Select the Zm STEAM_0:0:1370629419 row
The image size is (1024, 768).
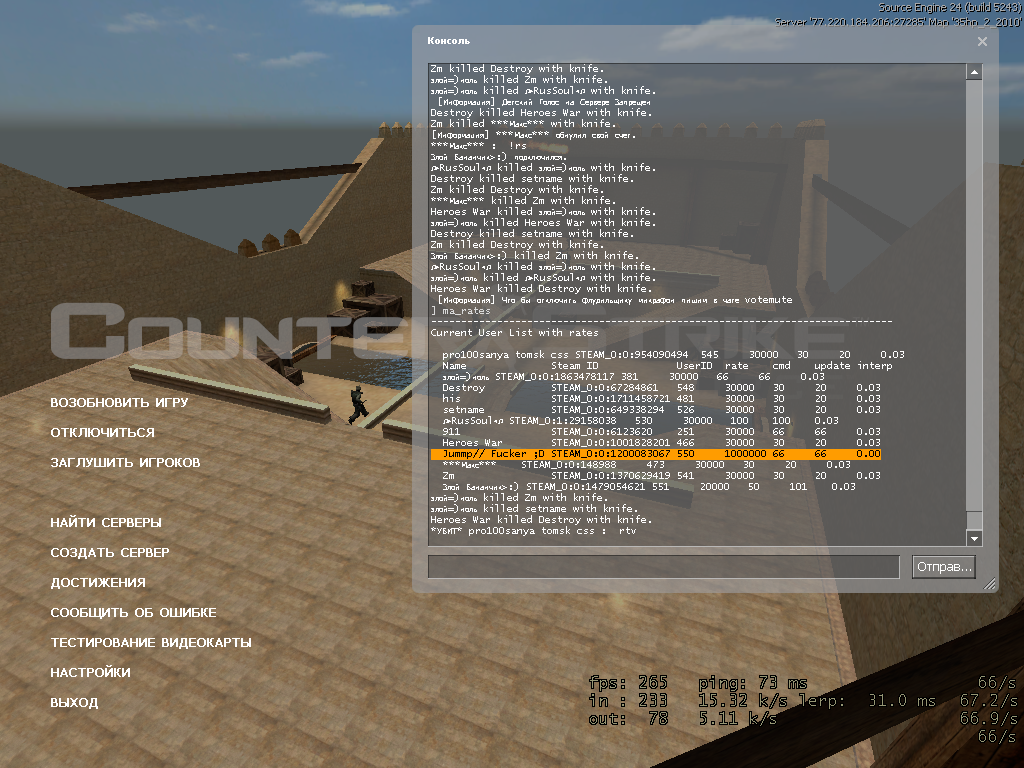[x=662, y=475]
